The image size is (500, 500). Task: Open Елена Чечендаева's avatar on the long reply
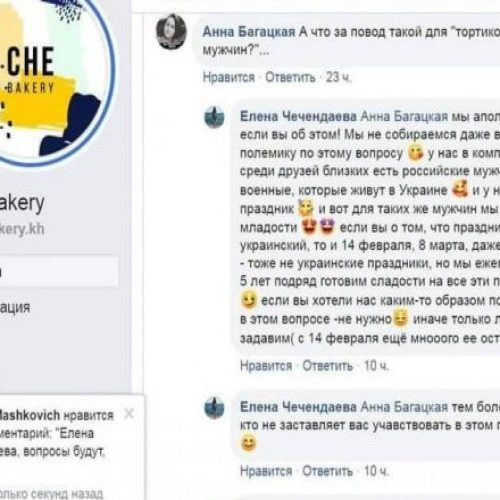tap(214, 117)
